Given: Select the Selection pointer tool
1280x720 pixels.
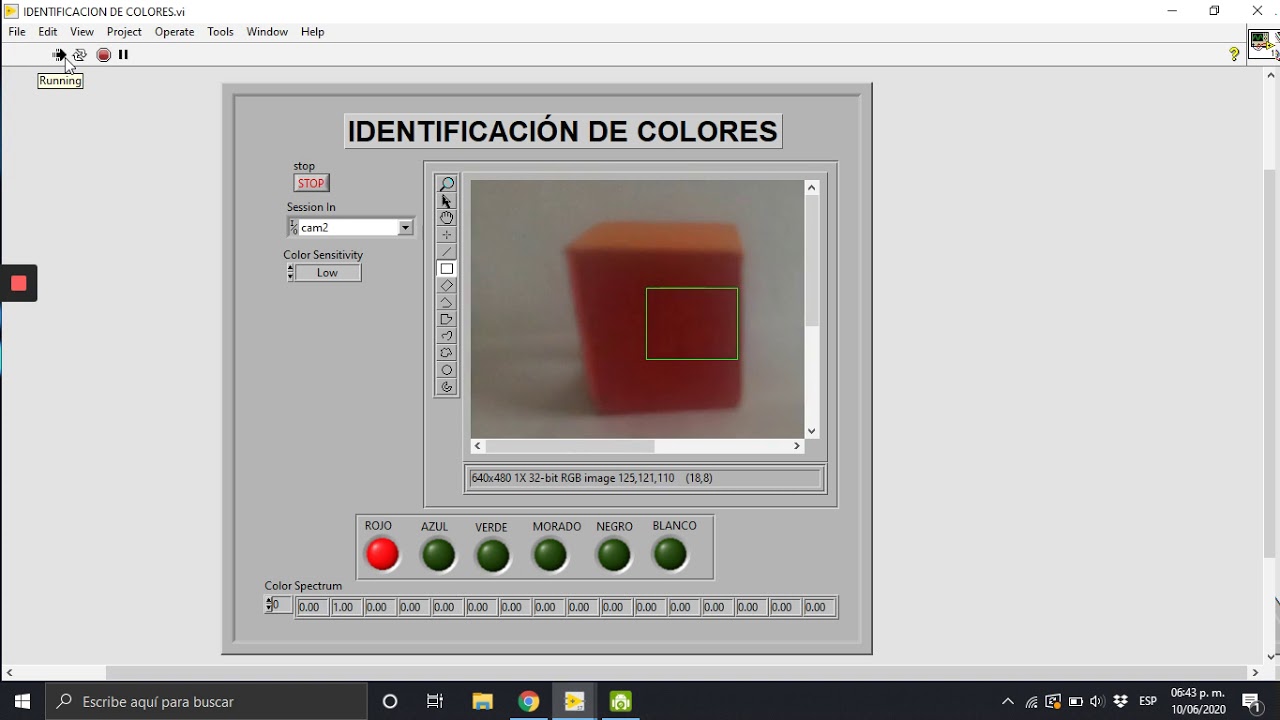Looking at the screenshot, I should tap(447, 201).
